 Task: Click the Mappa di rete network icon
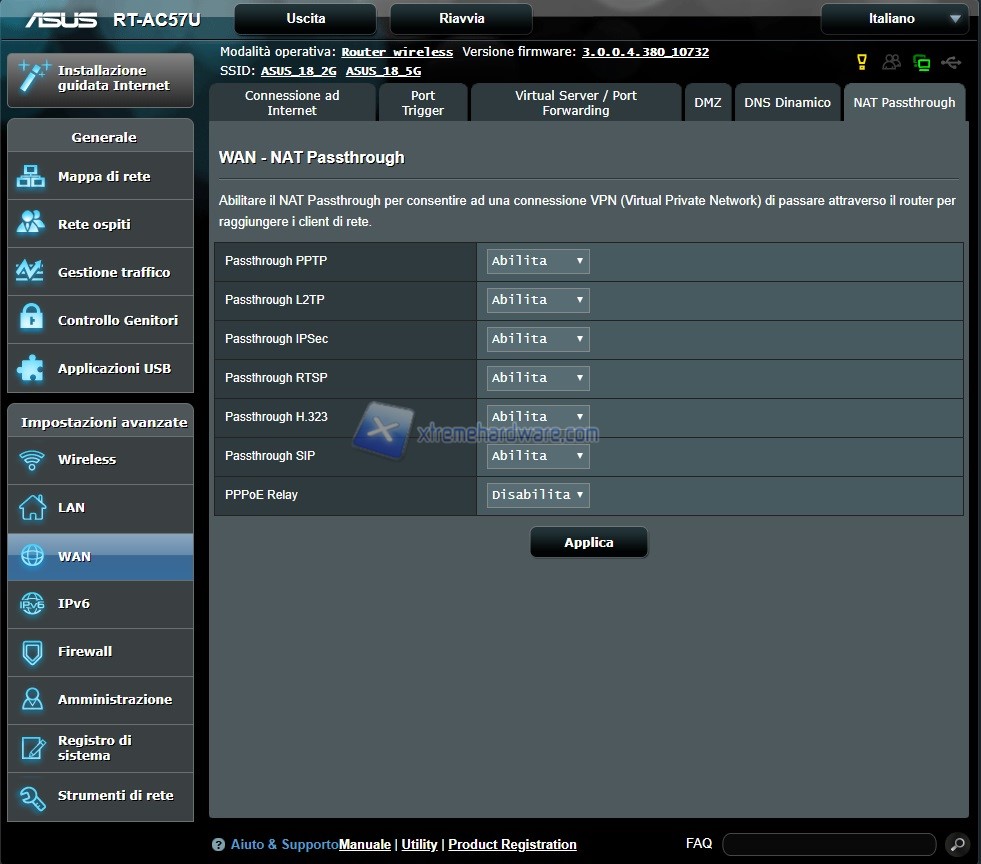click(x=31, y=177)
